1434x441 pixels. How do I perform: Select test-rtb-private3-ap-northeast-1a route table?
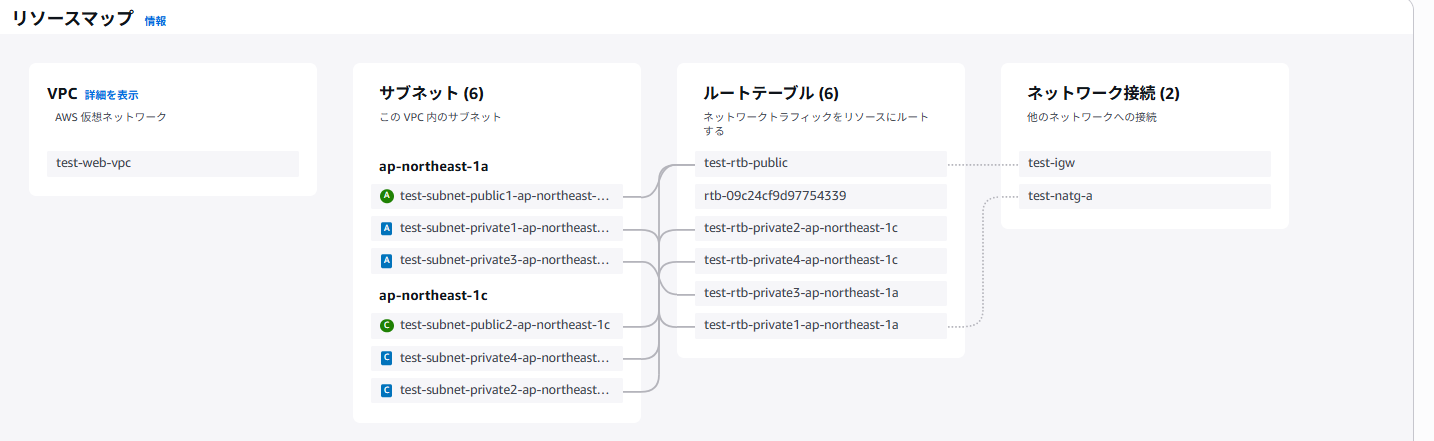coord(820,293)
